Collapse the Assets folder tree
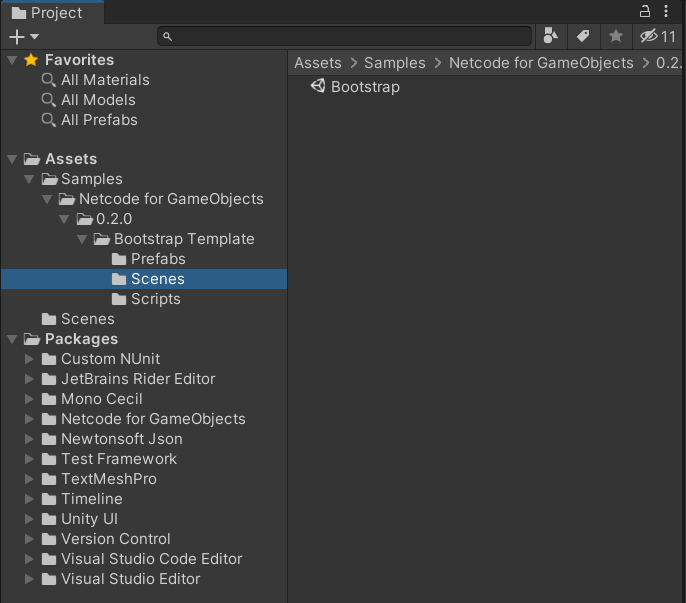Viewport: 686px width, 603px height. [x=12, y=159]
